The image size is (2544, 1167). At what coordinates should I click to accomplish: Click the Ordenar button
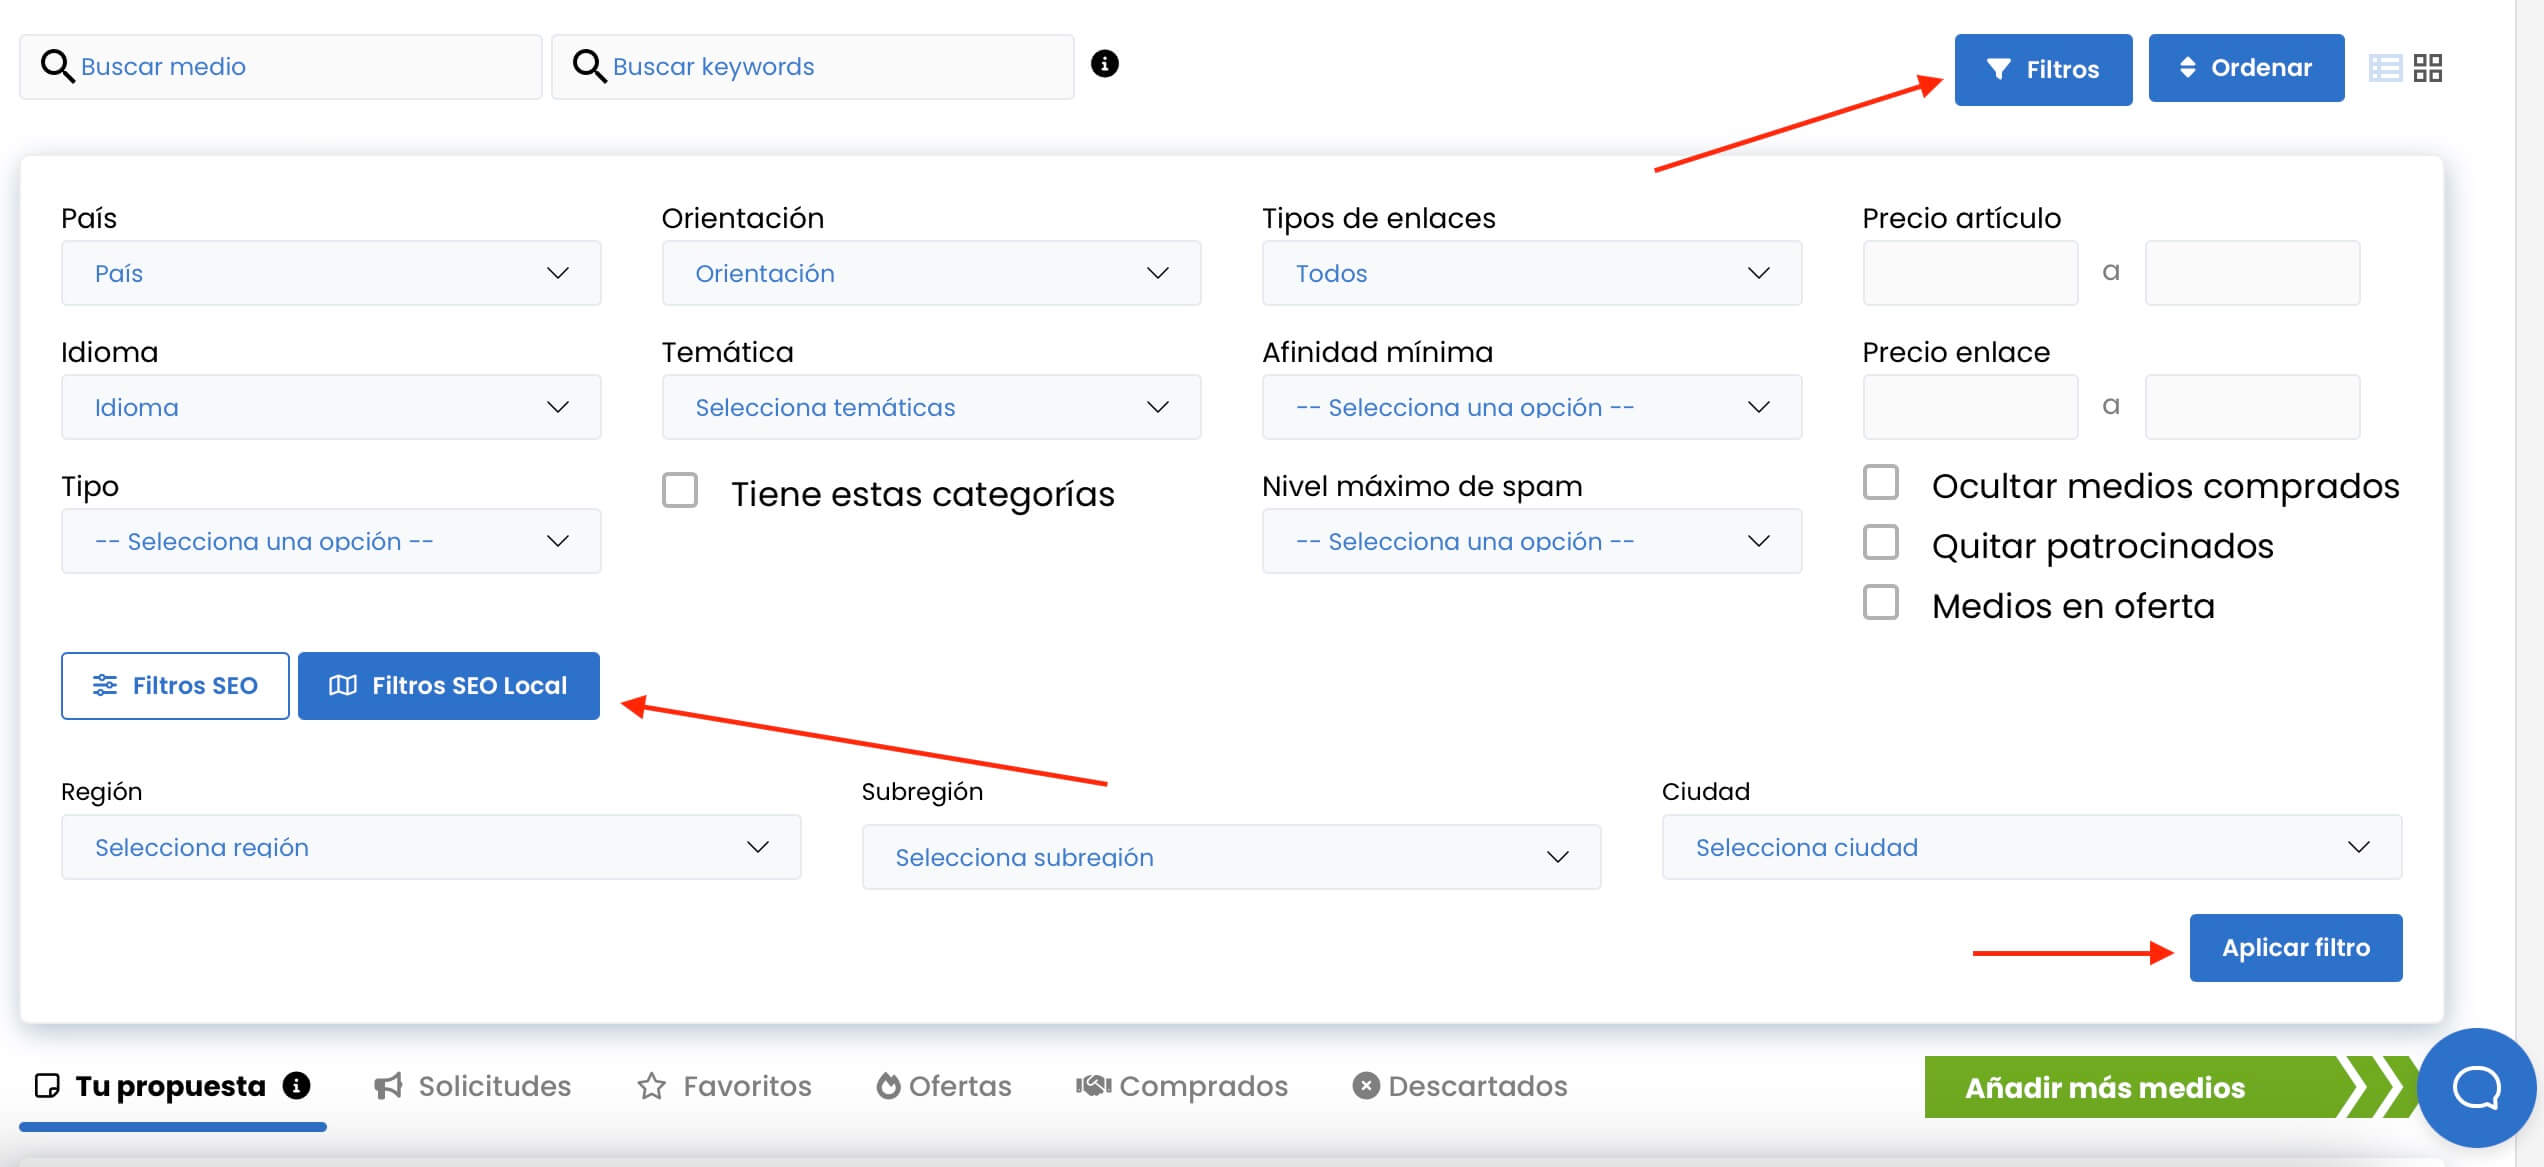(x=2246, y=68)
